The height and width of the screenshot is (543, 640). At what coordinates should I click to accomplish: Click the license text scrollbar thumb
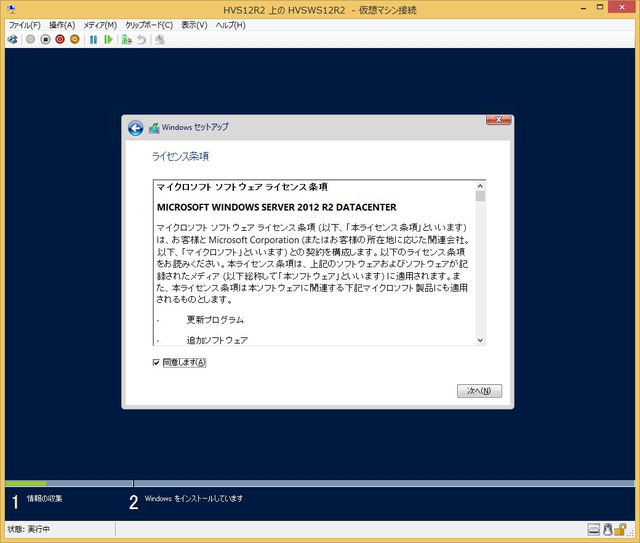point(480,196)
